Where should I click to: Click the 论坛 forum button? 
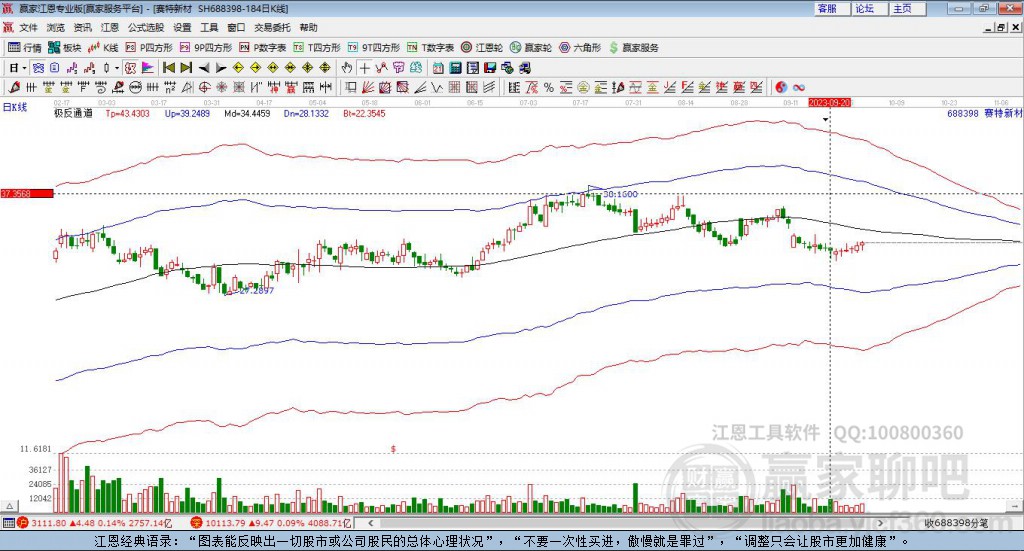coord(871,8)
